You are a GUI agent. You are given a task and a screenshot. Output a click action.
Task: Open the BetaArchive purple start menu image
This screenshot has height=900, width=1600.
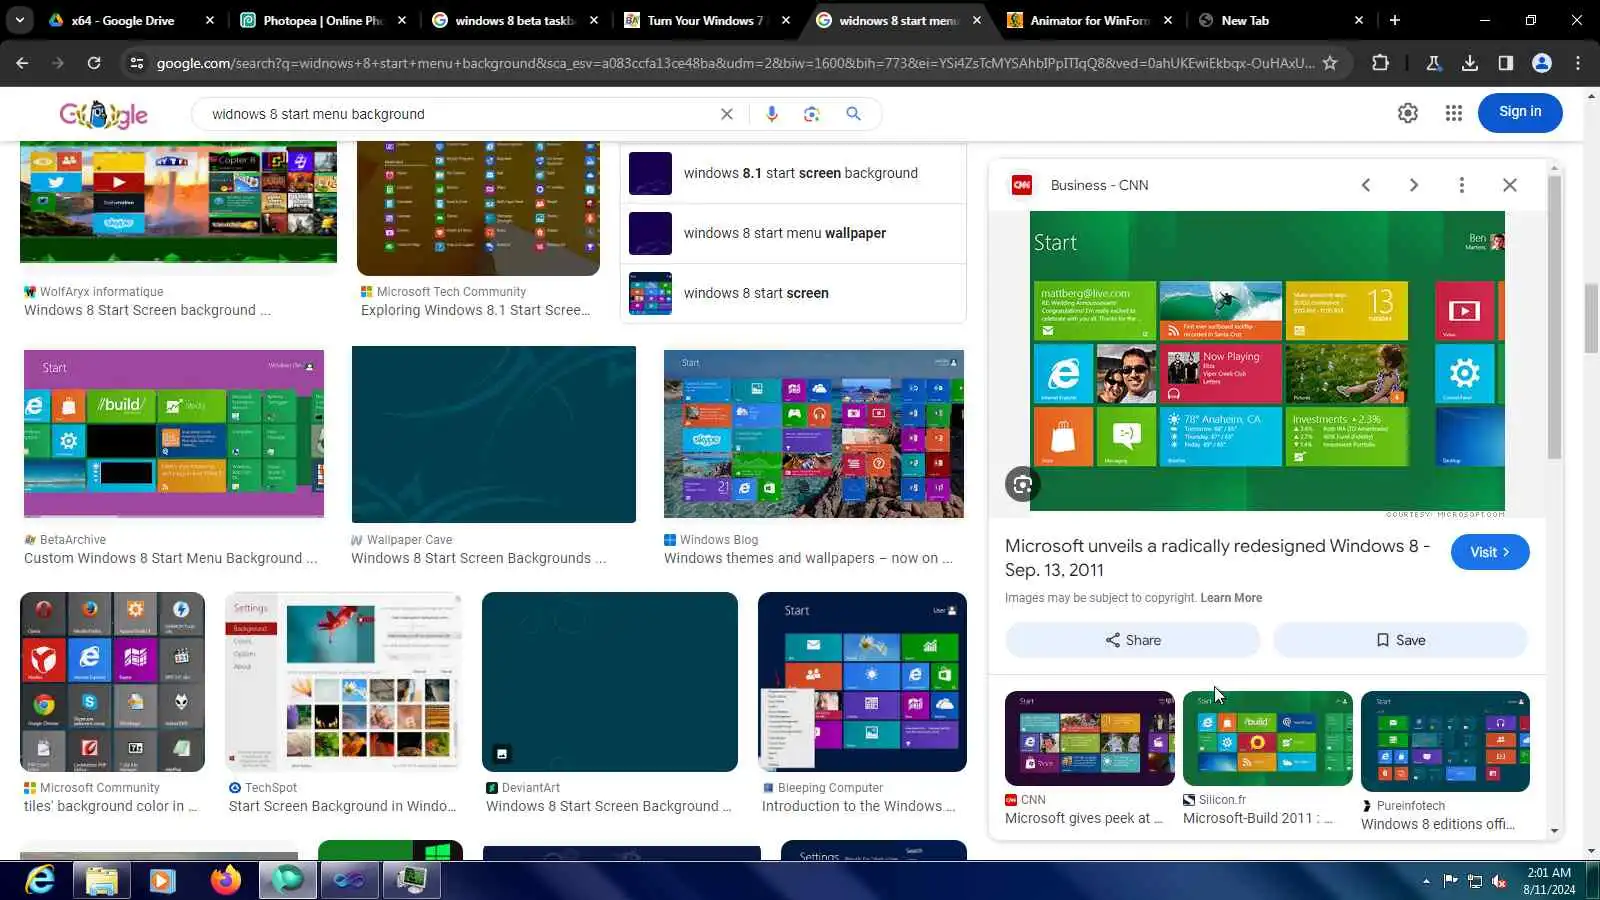tap(174, 434)
